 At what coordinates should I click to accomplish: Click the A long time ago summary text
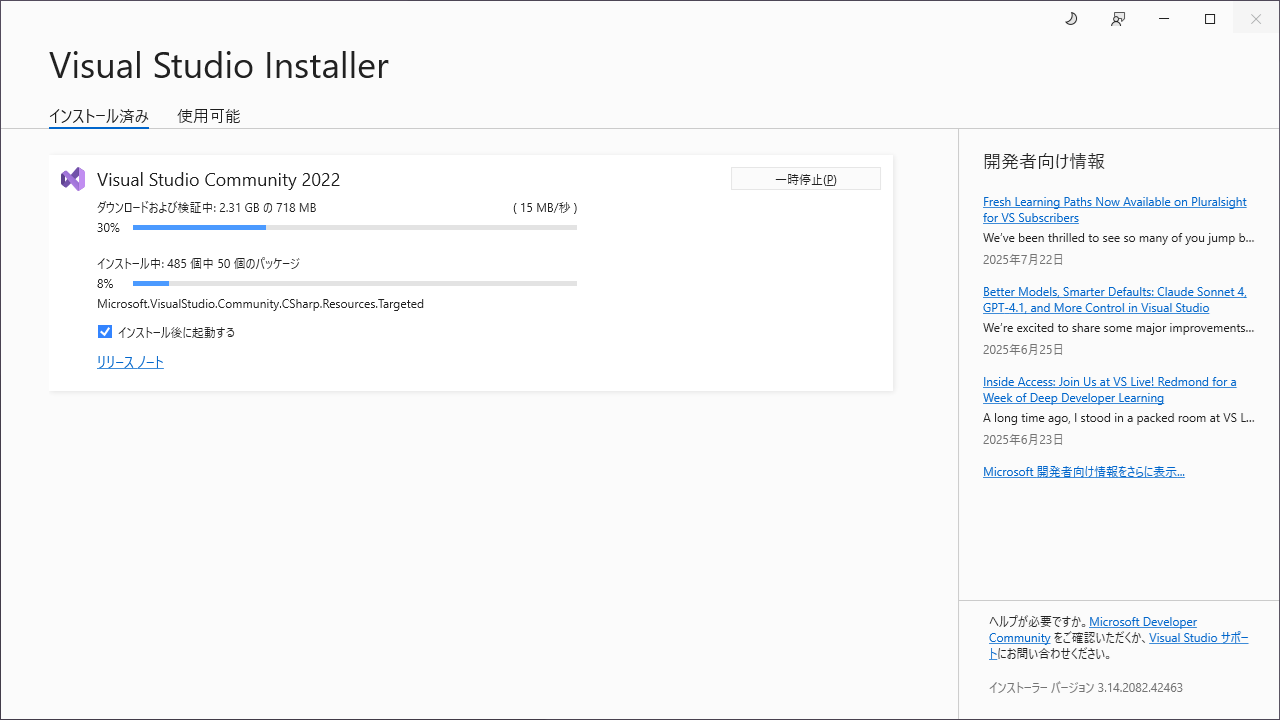(1118, 418)
